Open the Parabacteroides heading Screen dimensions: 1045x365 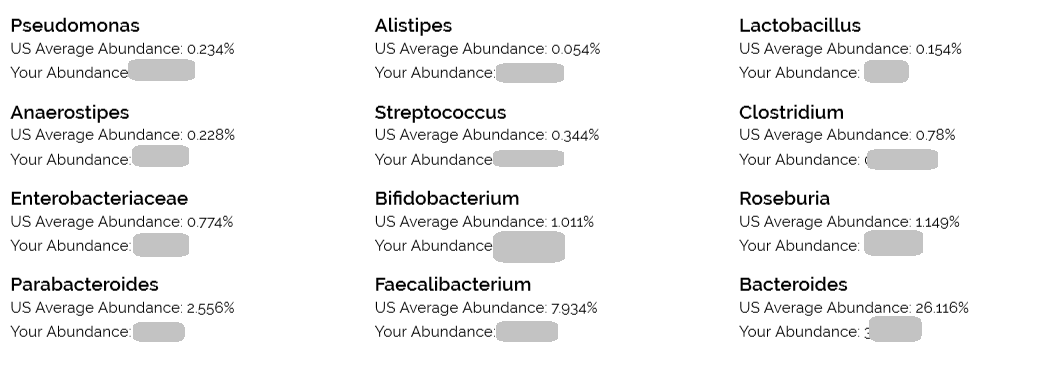(85, 284)
